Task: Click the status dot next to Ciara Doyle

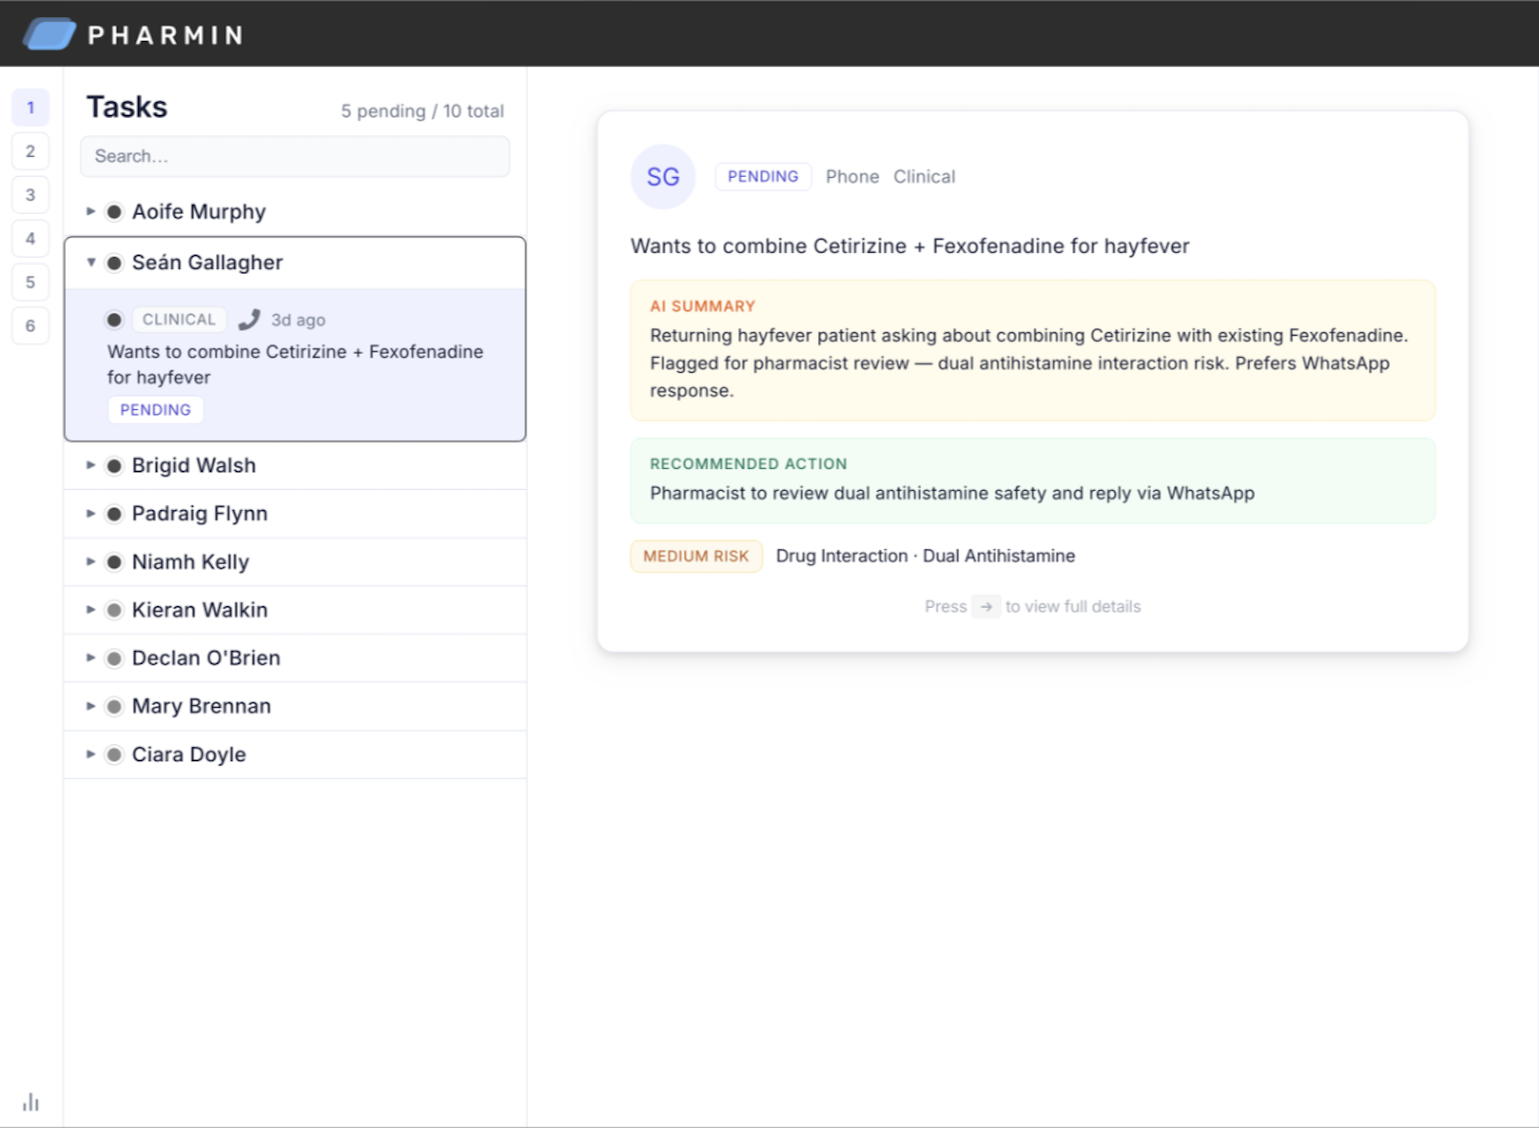Action: (x=114, y=754)
